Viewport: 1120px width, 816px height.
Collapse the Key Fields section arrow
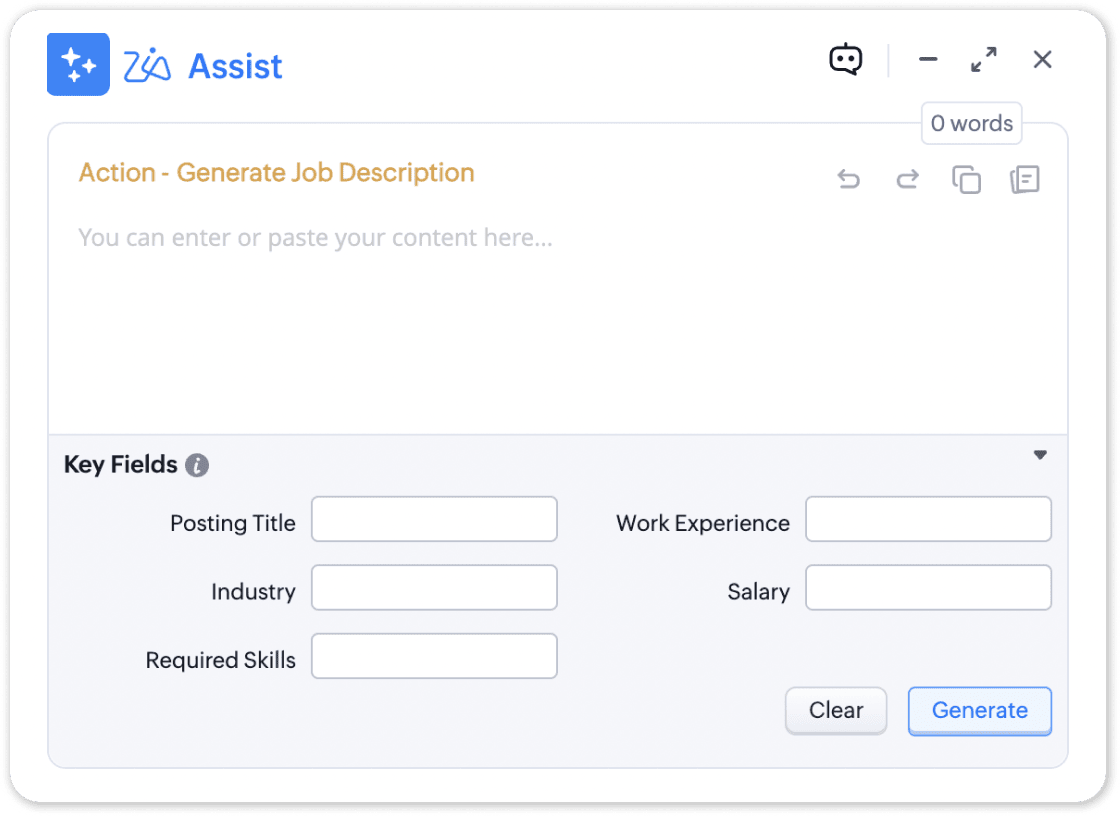pos(1040,455)
